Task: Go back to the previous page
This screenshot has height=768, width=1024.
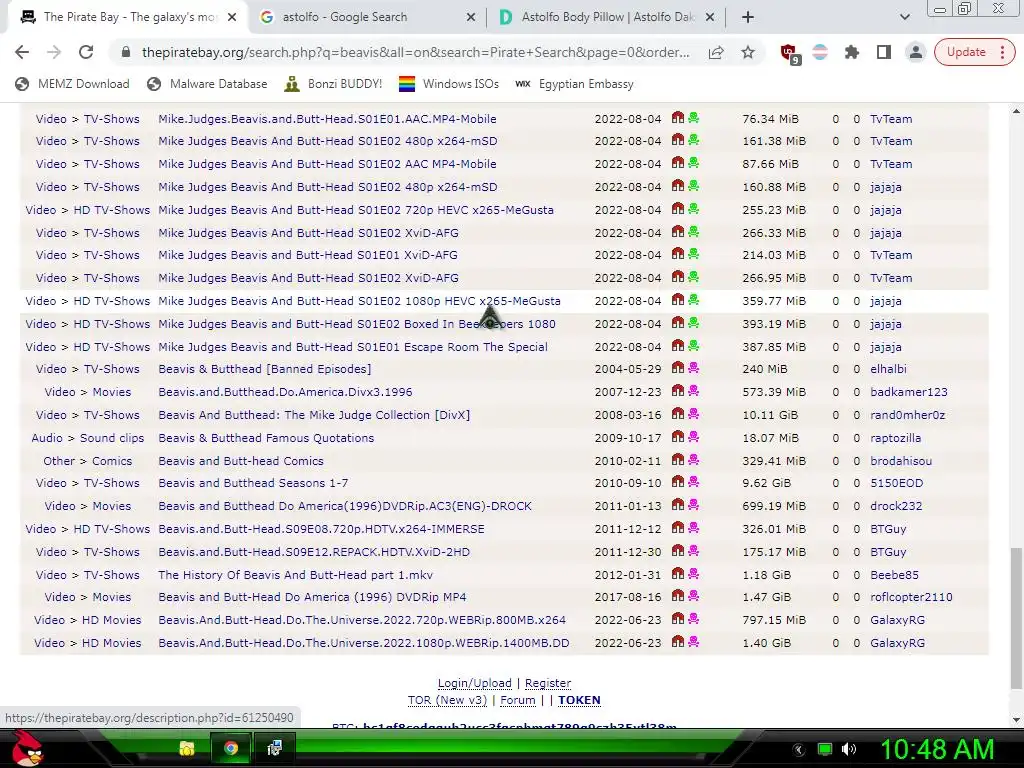Action: pos(22,52)
